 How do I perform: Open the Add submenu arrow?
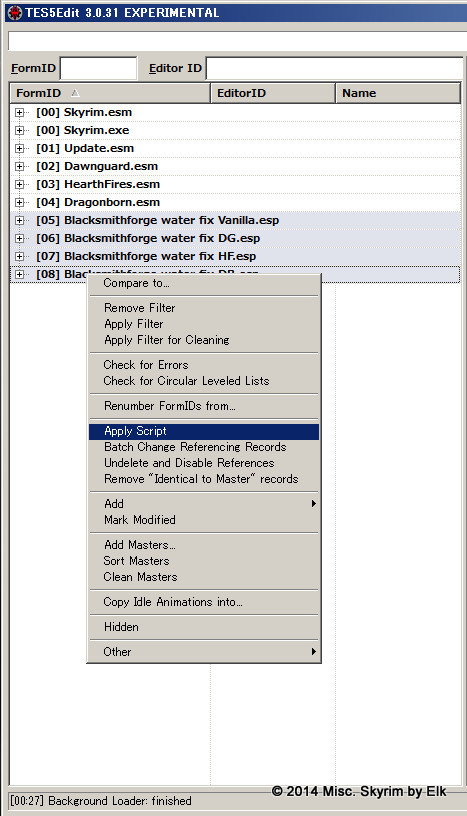pyautogui.click(x=313, y=504)
